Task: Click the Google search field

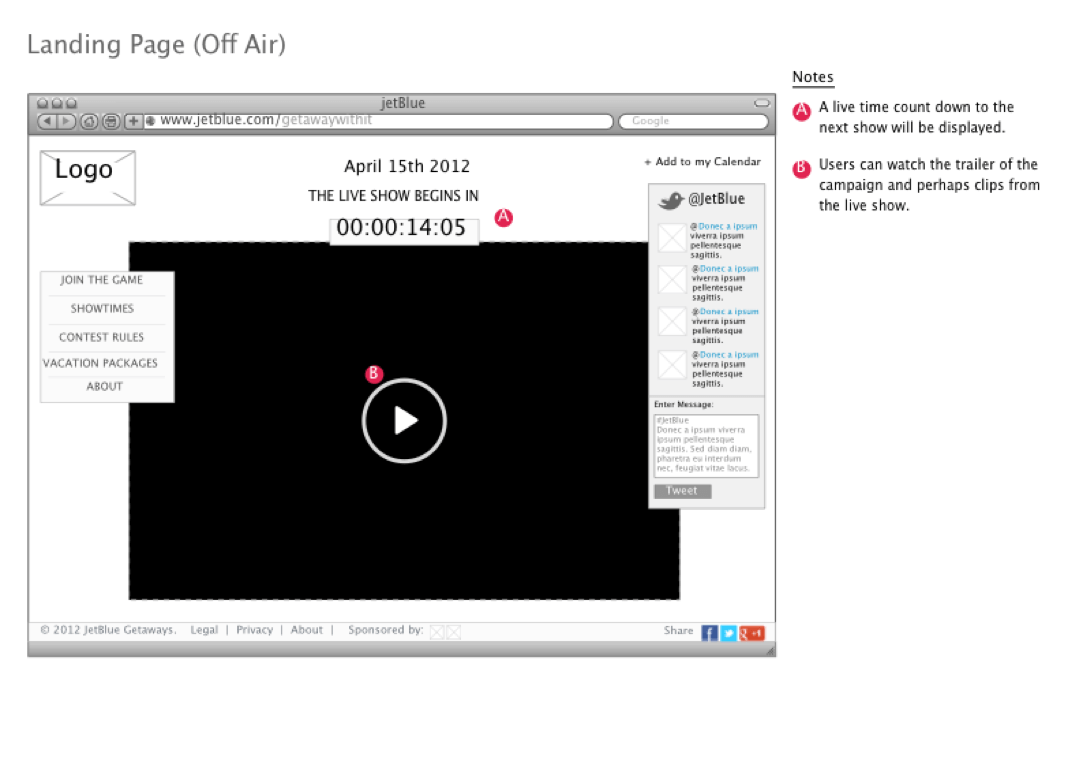Action: [x=693, y=121]
